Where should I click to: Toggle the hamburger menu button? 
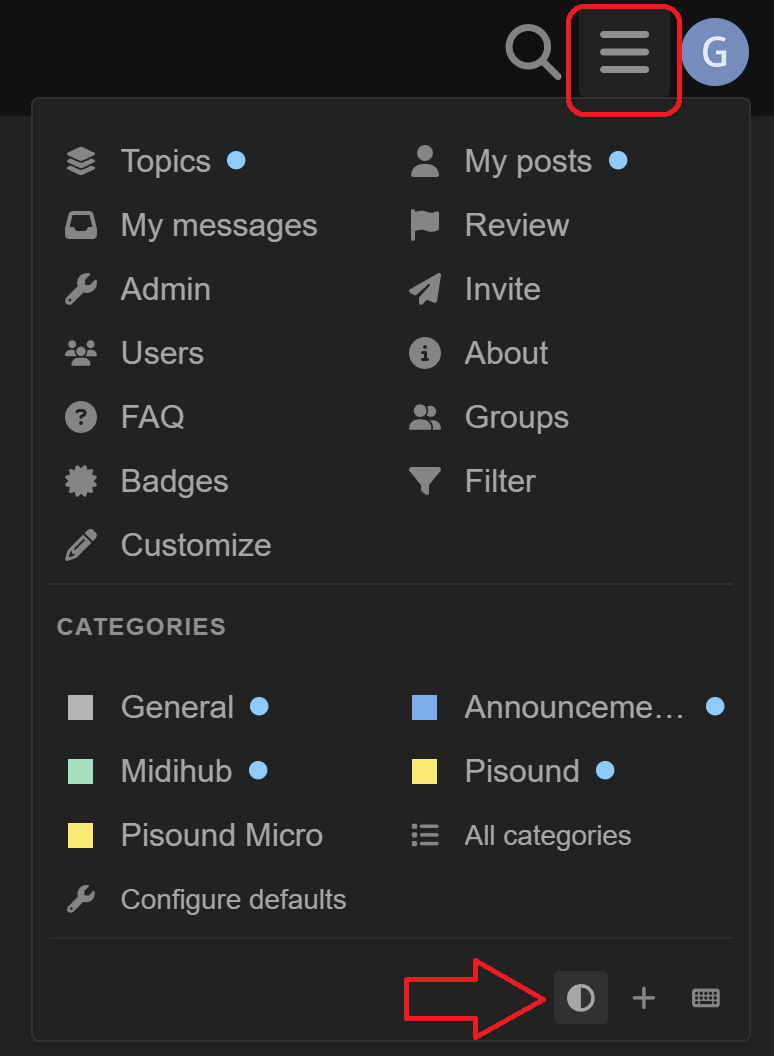pos(624,52)
